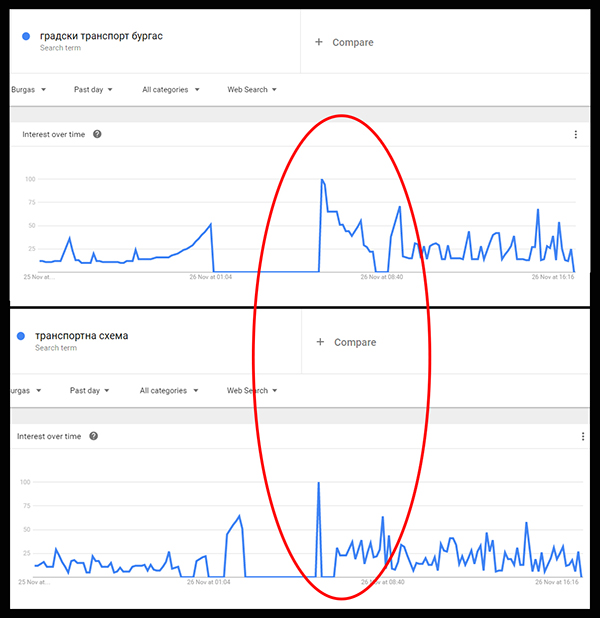
Task: Click the blue dot beside транспортна схема
Action: 21,336
